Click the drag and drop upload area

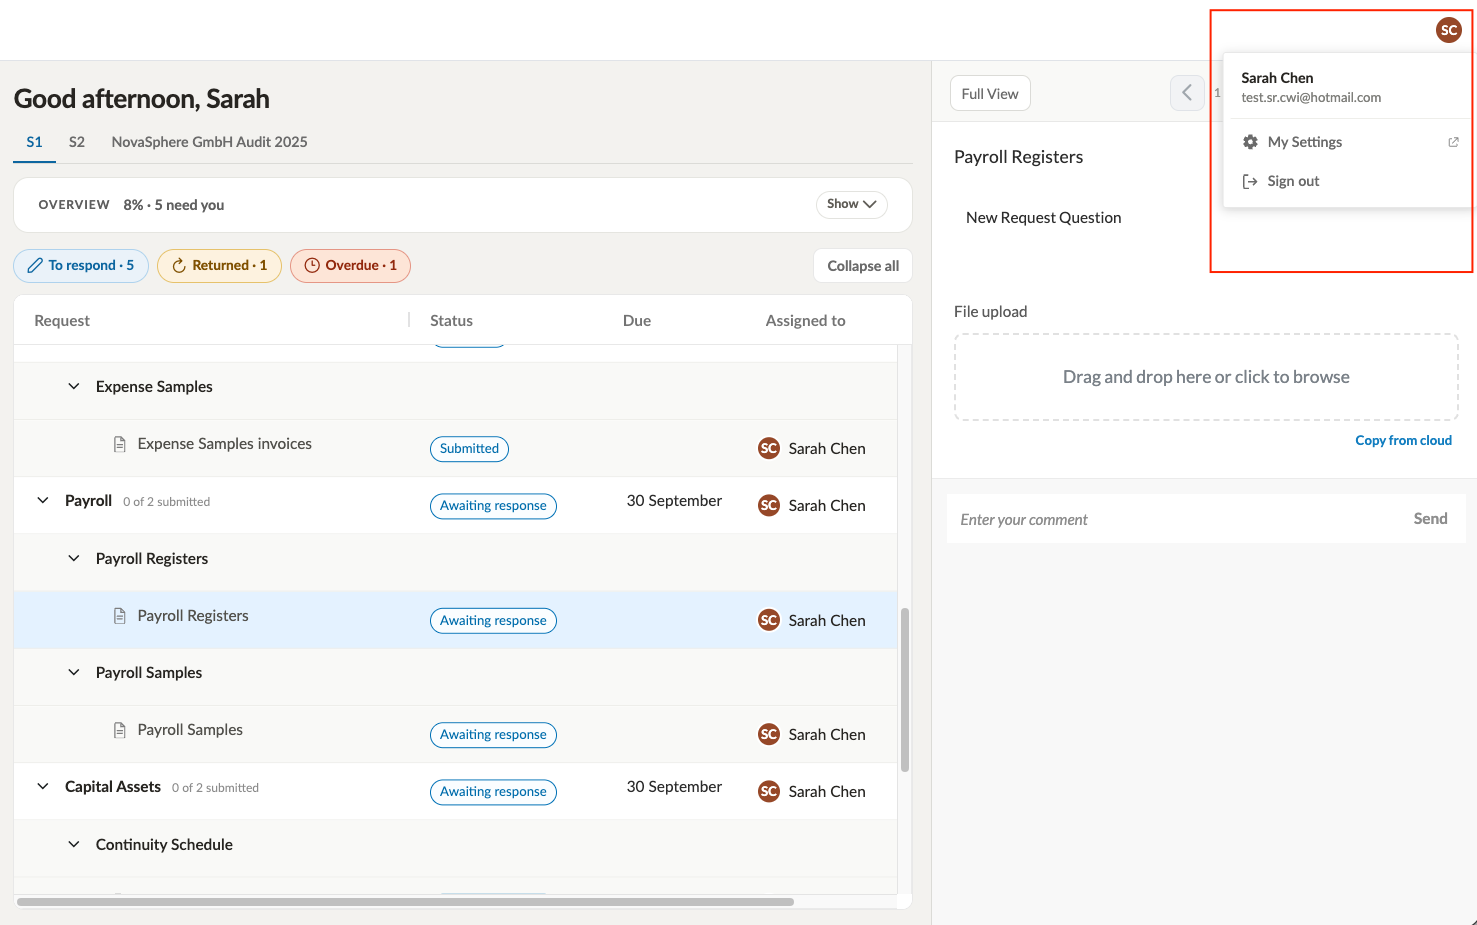click(x=1206, y=377)
